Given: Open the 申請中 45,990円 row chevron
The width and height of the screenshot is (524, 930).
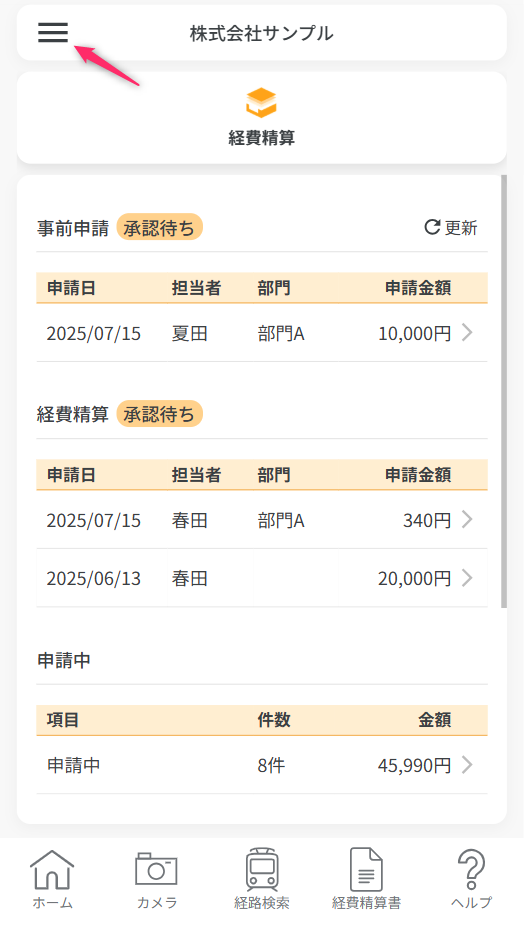Looking at the screenshot, I should (467, 765).
